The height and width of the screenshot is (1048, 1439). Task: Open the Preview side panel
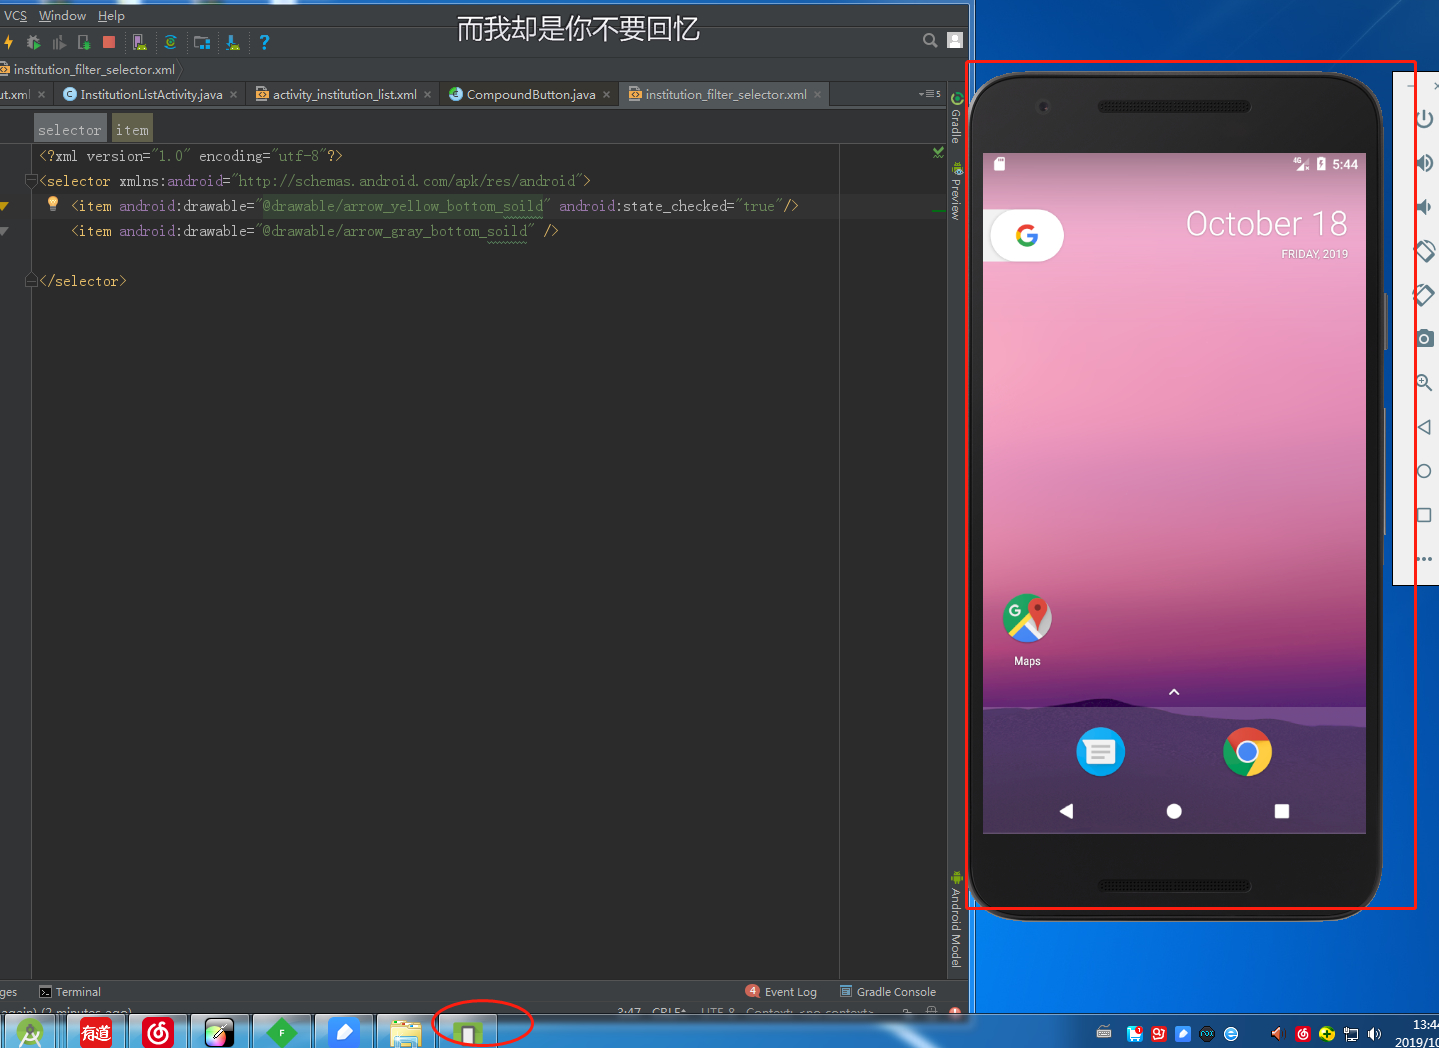(957, 192)
